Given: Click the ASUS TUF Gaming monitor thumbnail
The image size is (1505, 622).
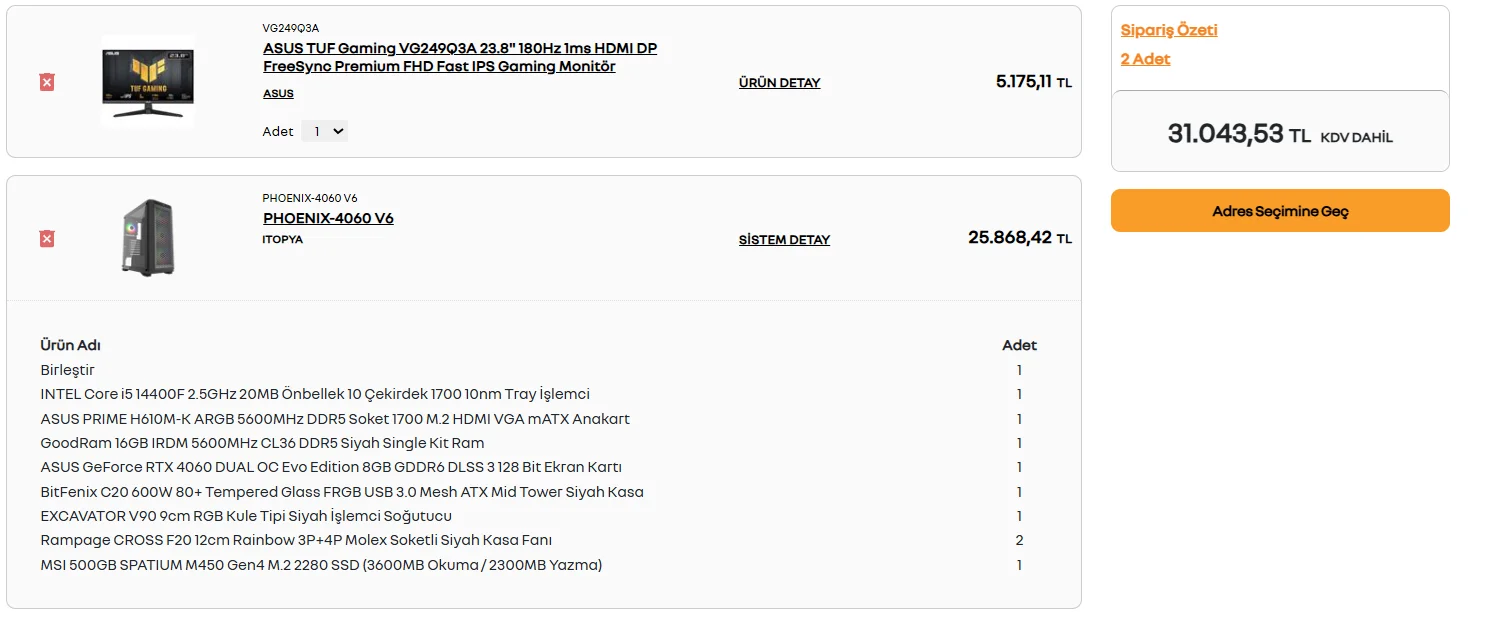Looking at the screenshot, I should pos(148,81).
